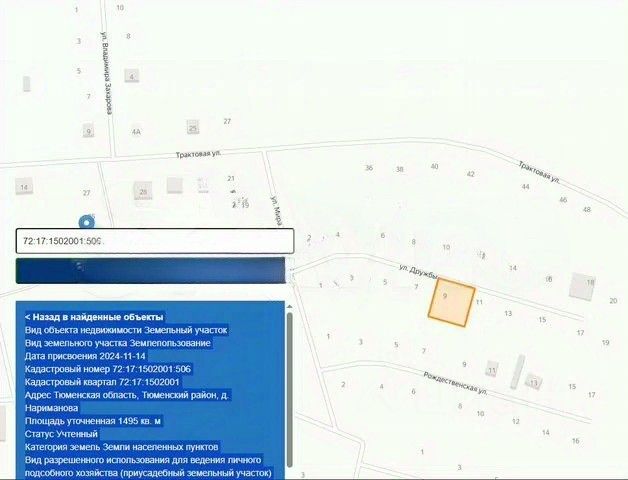Click 'Кадастровый квартал 72:17:1502001' line

click(x=102, y=382)
